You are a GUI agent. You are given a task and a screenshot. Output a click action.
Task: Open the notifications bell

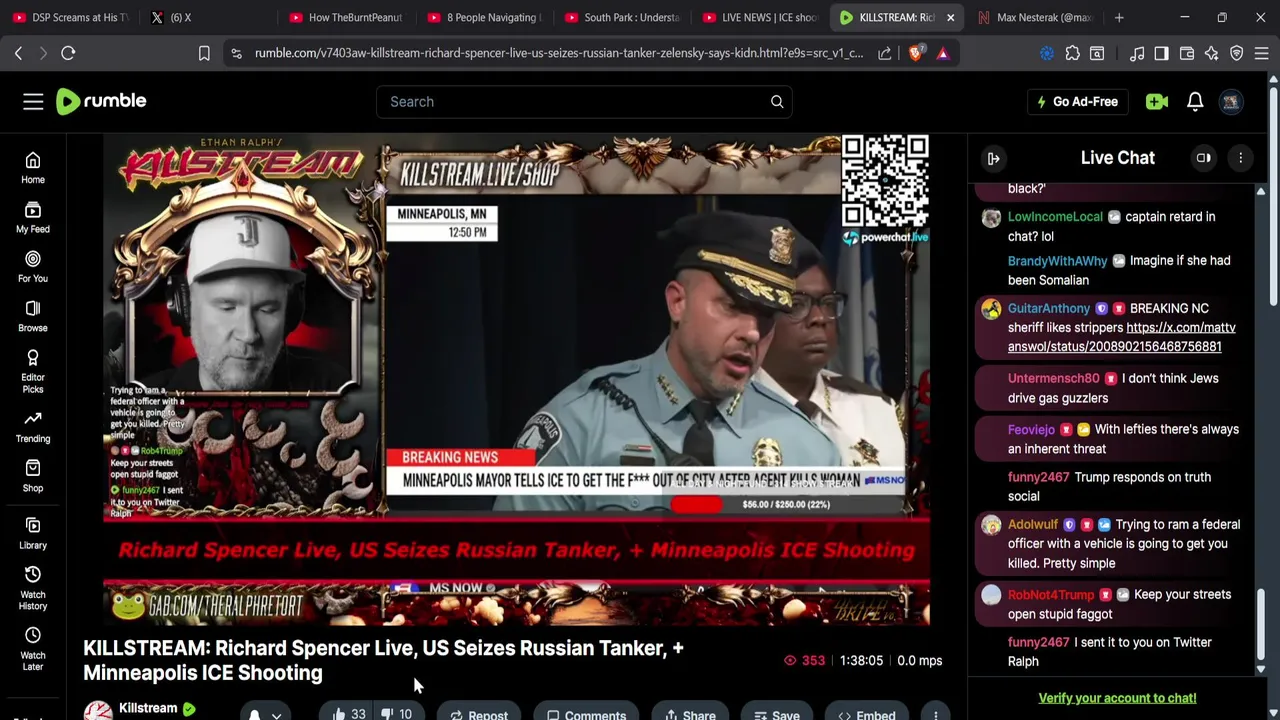(1195, 101)
